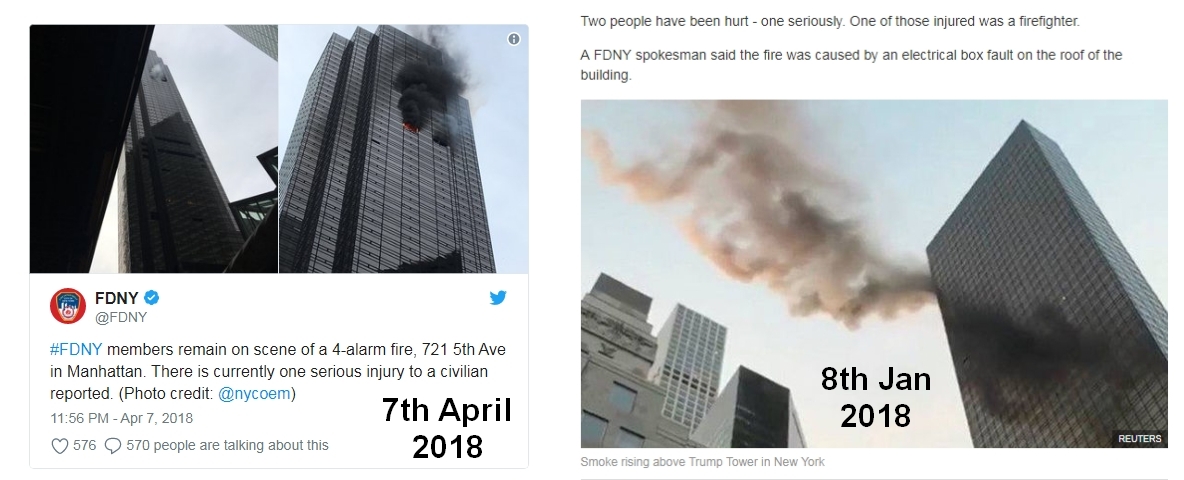The width and height of the screenshot is (1184, 480).
Task: Open left skyscraper photo in tweet
Action: [x=154, y=149]
